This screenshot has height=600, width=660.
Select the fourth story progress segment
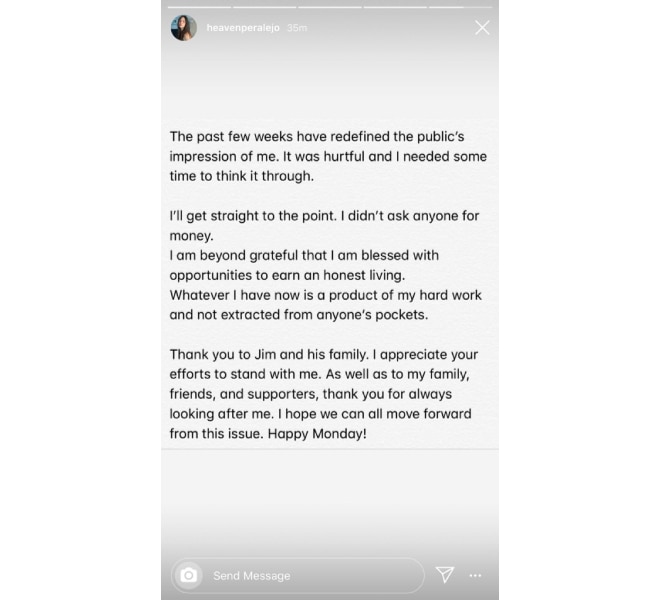[395, 7]
